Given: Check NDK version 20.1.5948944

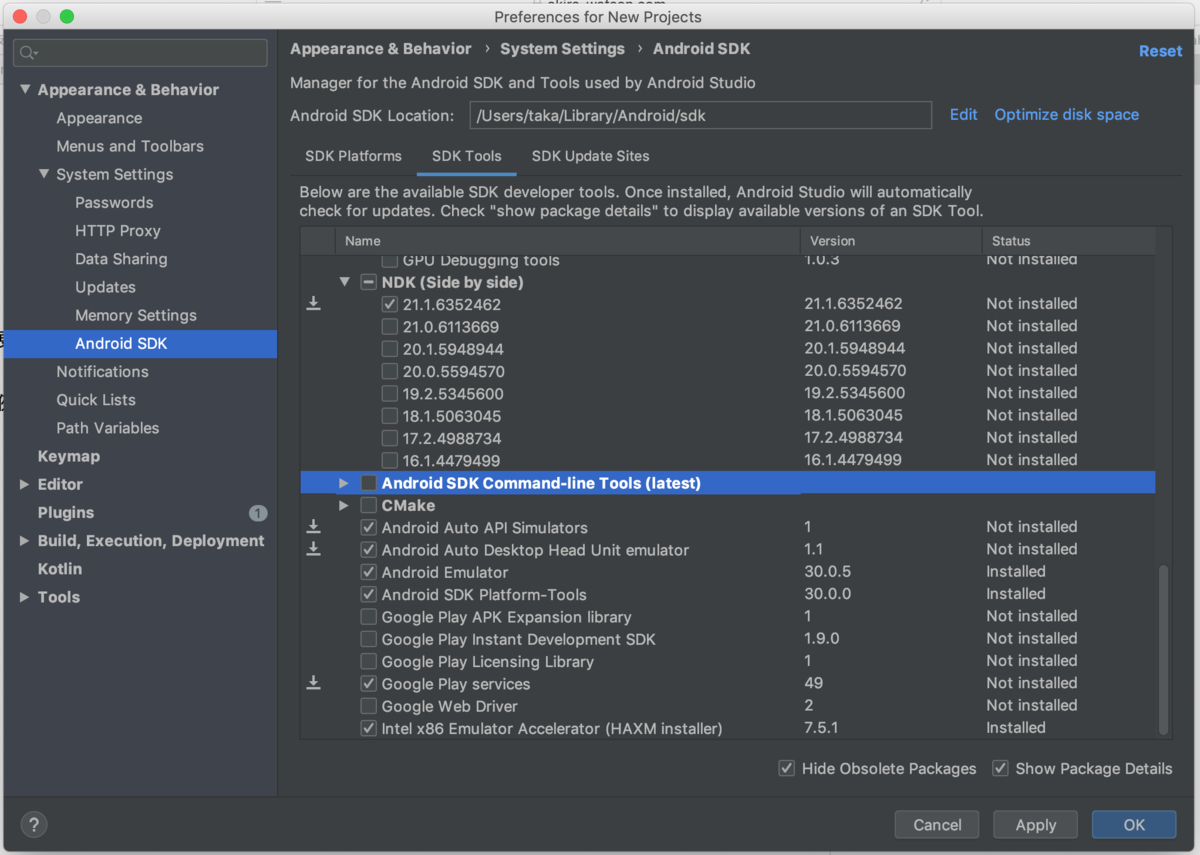Looking at the screenshot, I should coord(390,349).
